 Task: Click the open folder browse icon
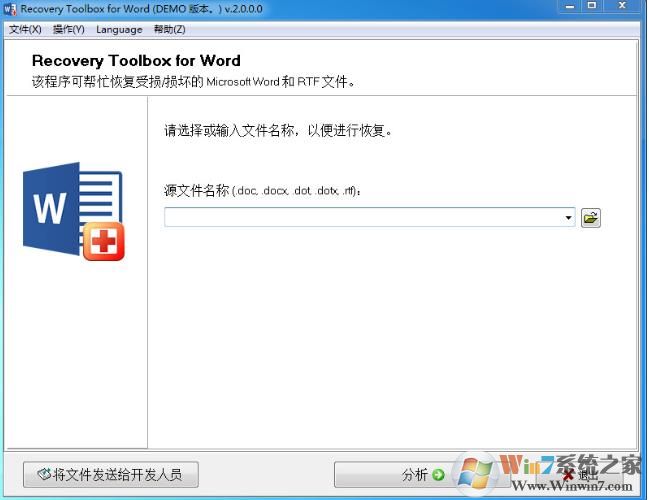coord(591,218)
